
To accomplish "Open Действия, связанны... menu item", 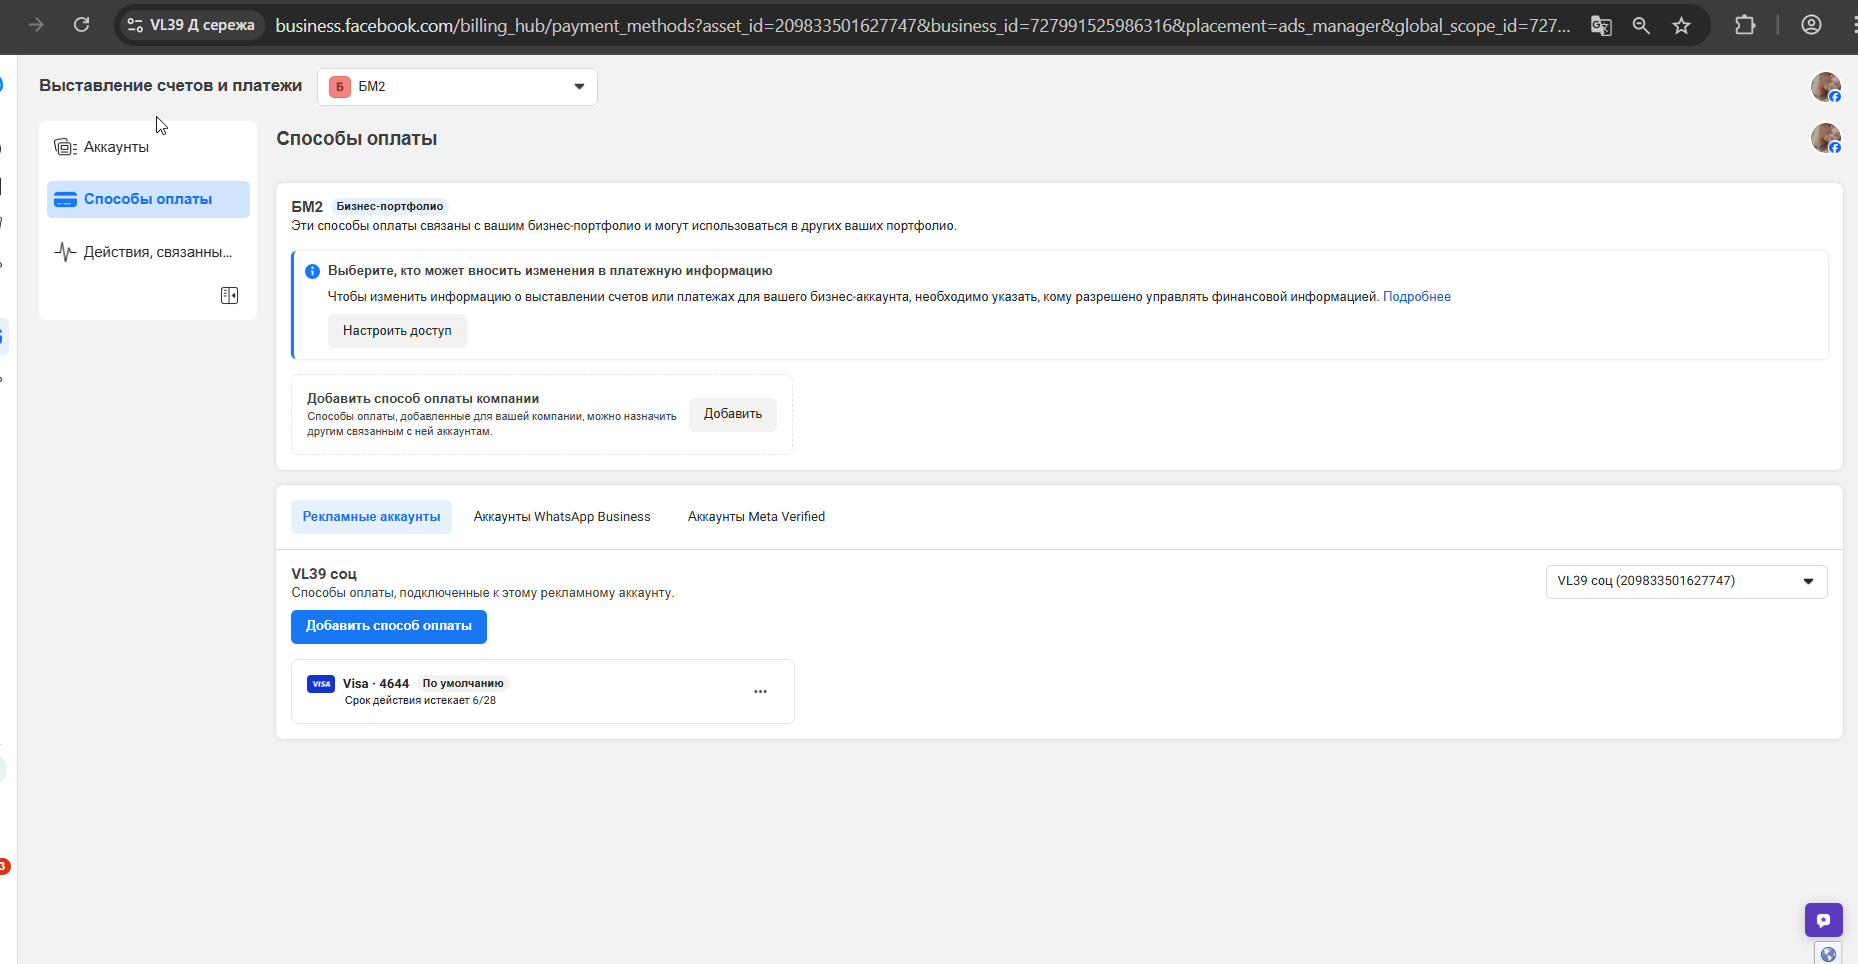I will [148, 252].
